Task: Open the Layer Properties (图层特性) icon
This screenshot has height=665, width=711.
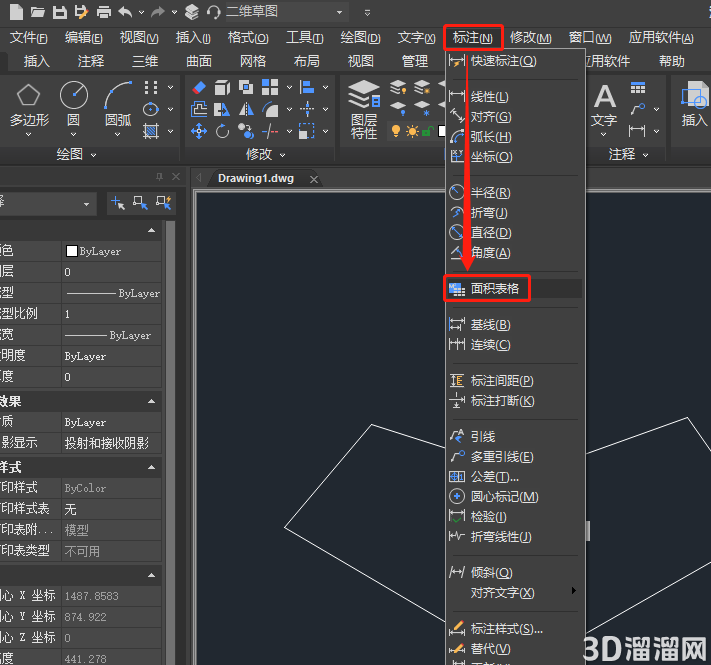Action: (364, 110)
